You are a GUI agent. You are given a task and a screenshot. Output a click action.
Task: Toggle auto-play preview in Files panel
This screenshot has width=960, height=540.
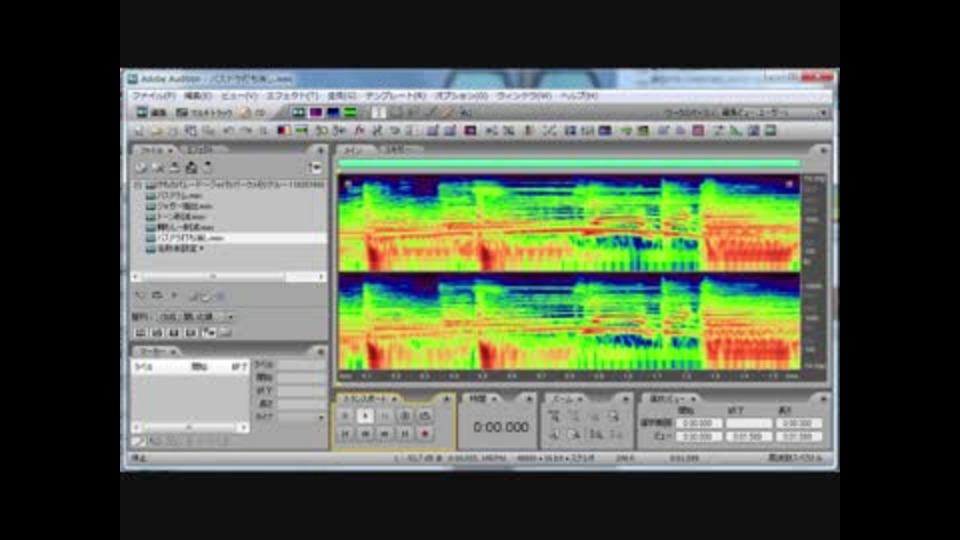[x=141, y=296]
